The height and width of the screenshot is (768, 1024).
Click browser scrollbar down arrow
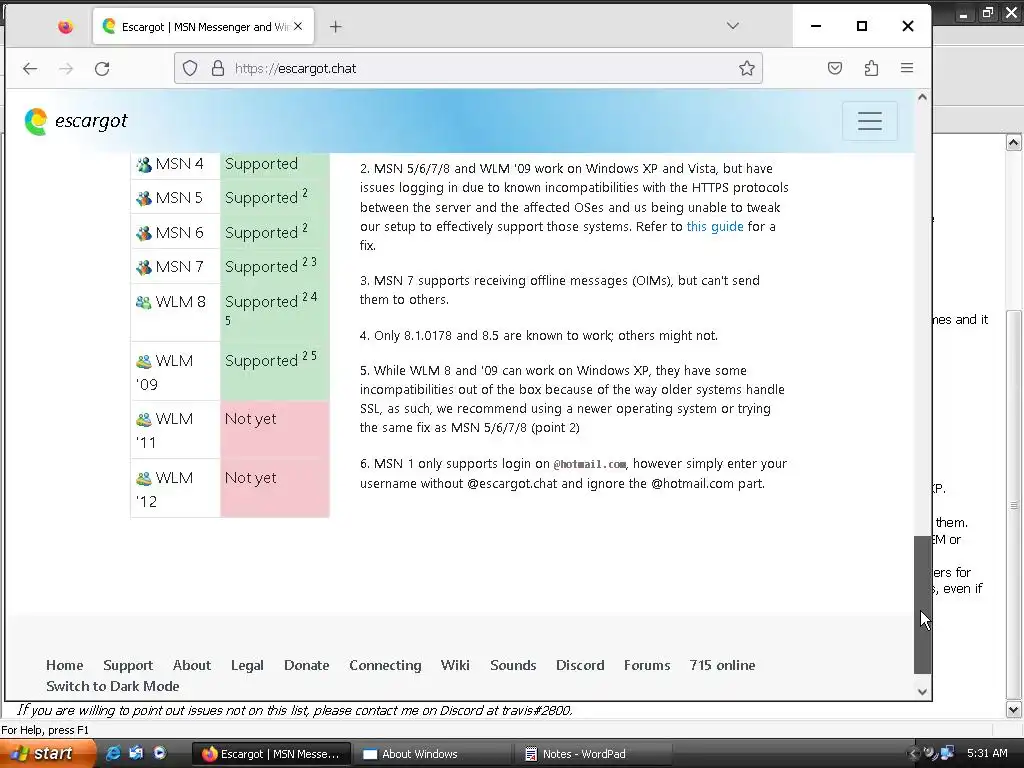pos(922,692)
